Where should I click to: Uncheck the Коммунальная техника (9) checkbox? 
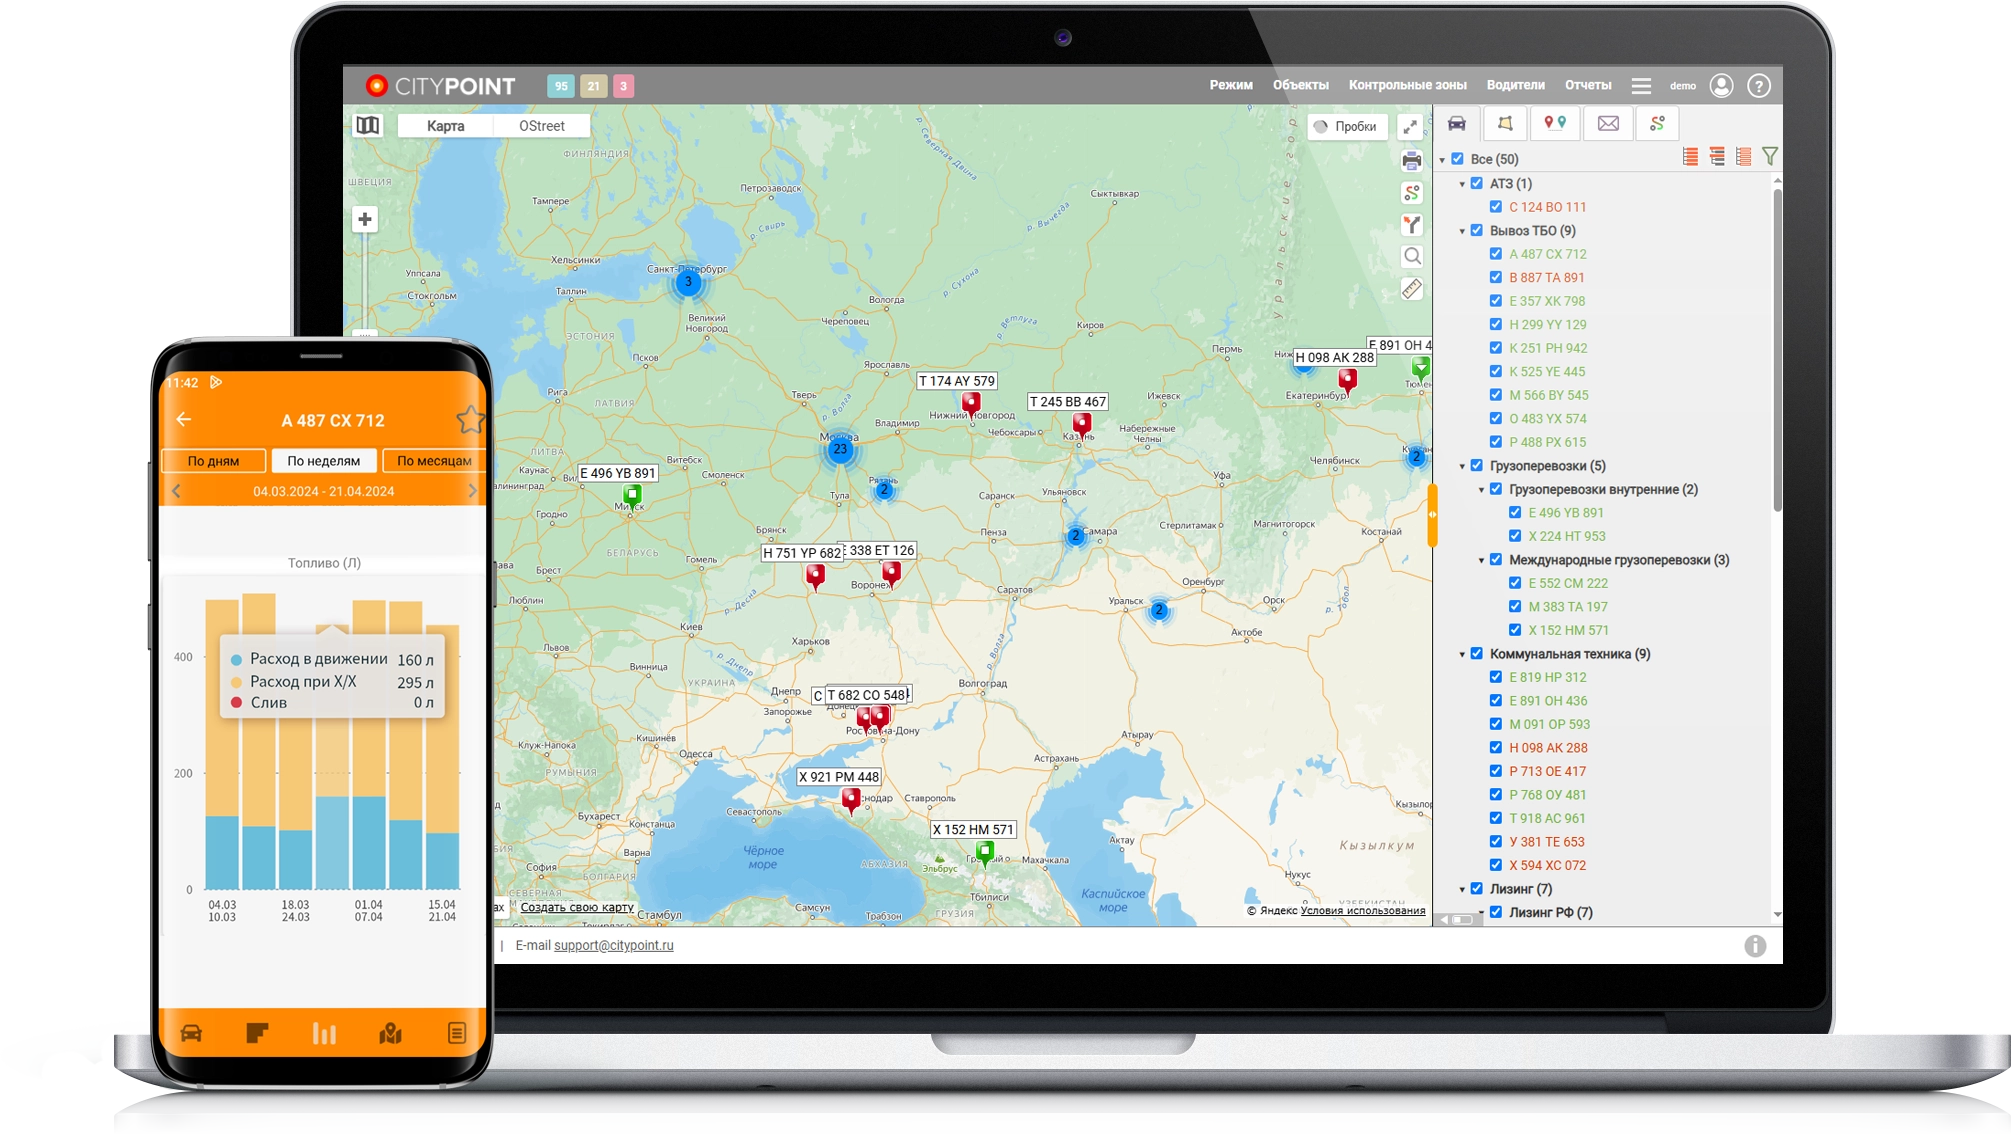click(x=1477, y=653)
